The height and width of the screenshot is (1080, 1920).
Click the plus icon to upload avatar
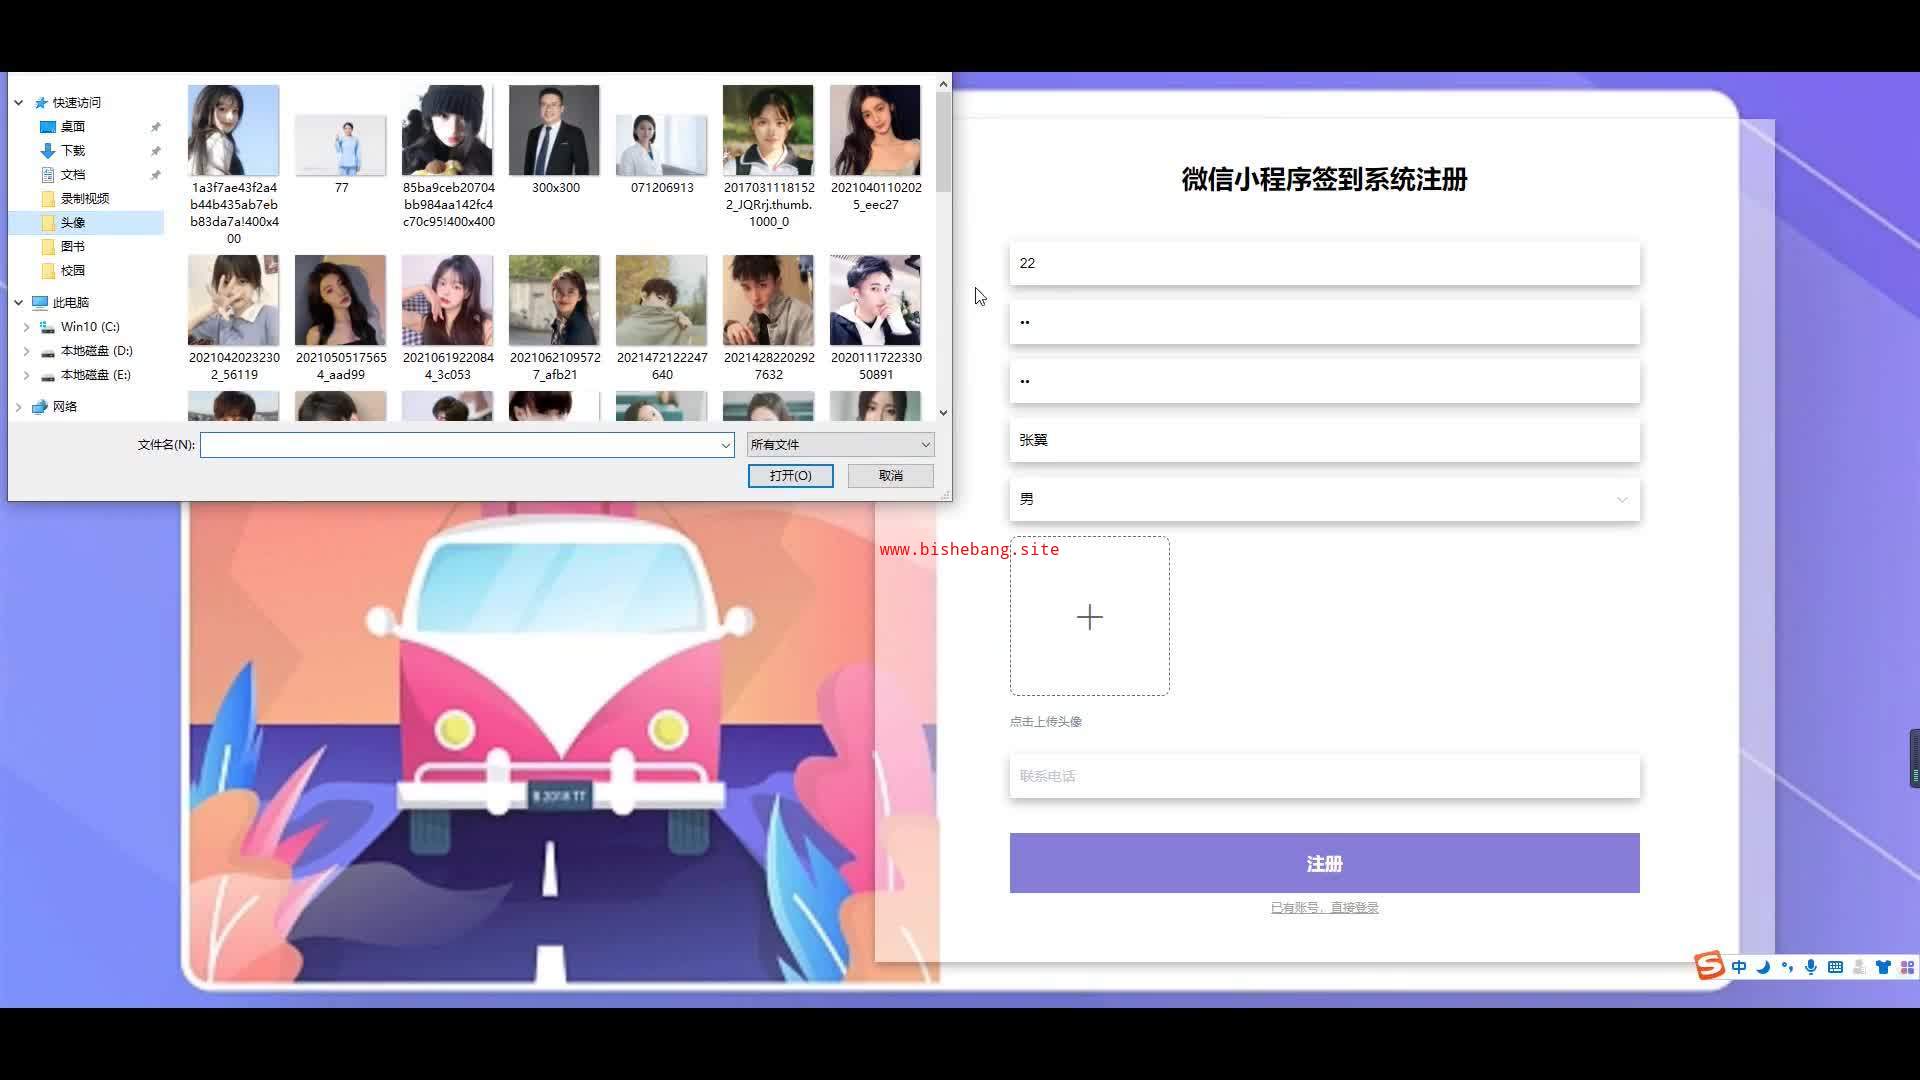(x=1089, y=617)
